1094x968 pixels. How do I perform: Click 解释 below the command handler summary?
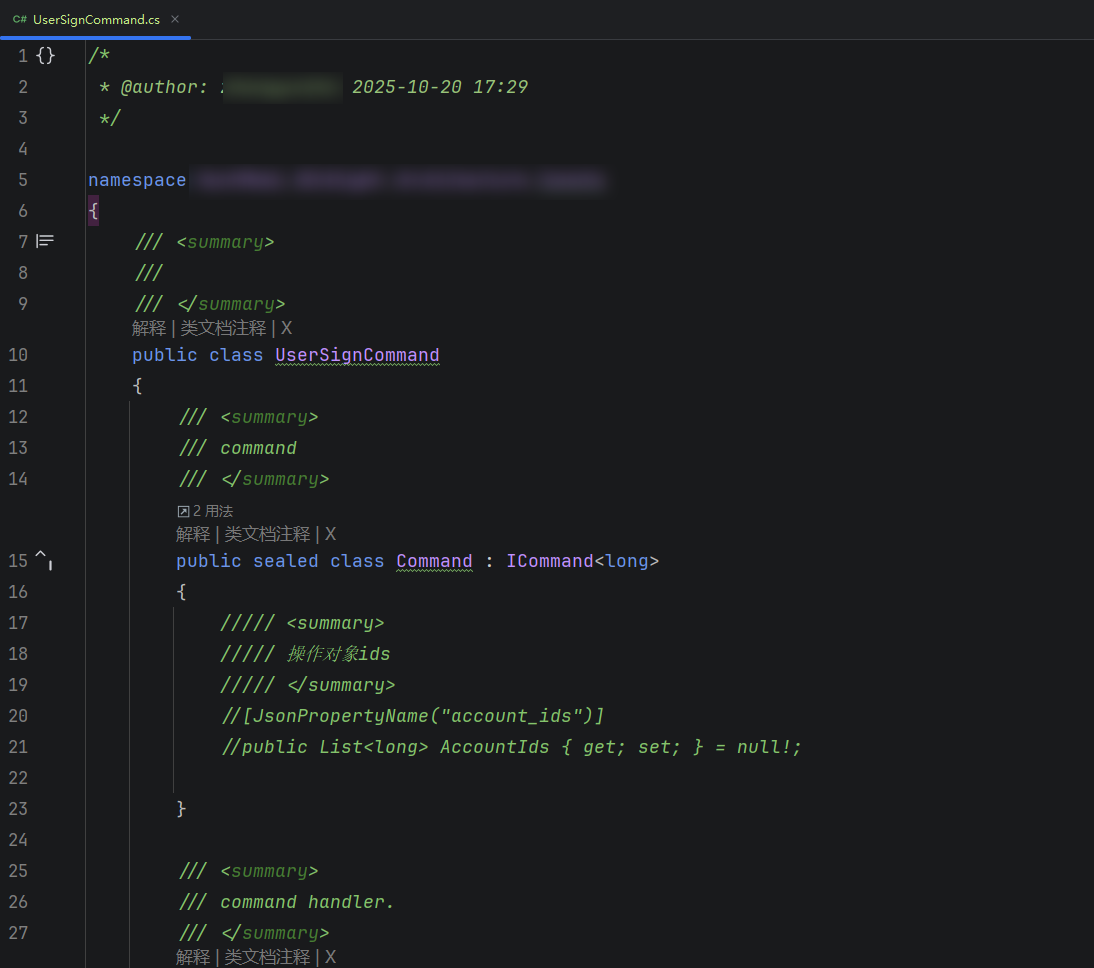pyautogui.click(x=193, y=957)
